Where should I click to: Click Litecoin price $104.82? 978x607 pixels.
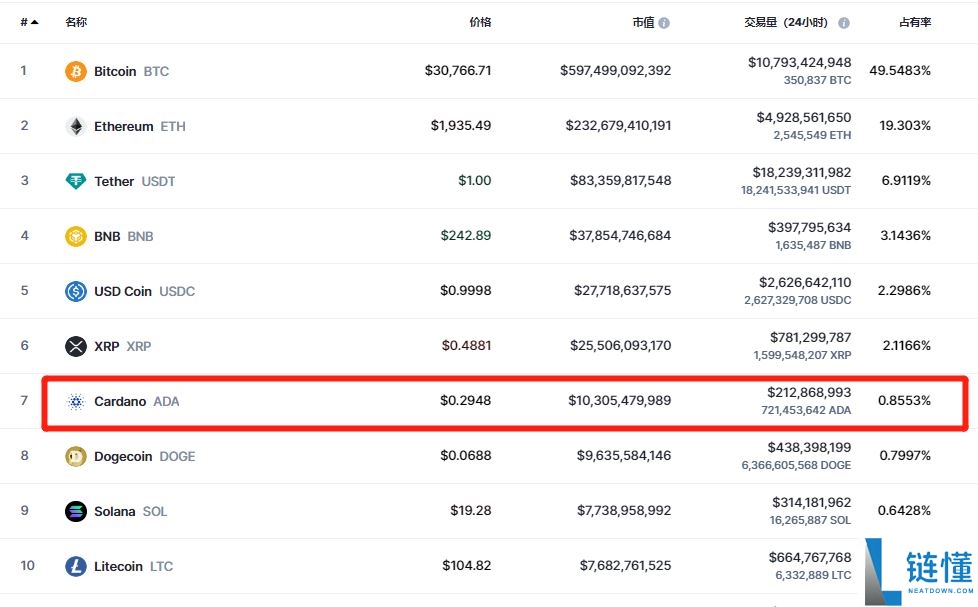tap(467, 565)
